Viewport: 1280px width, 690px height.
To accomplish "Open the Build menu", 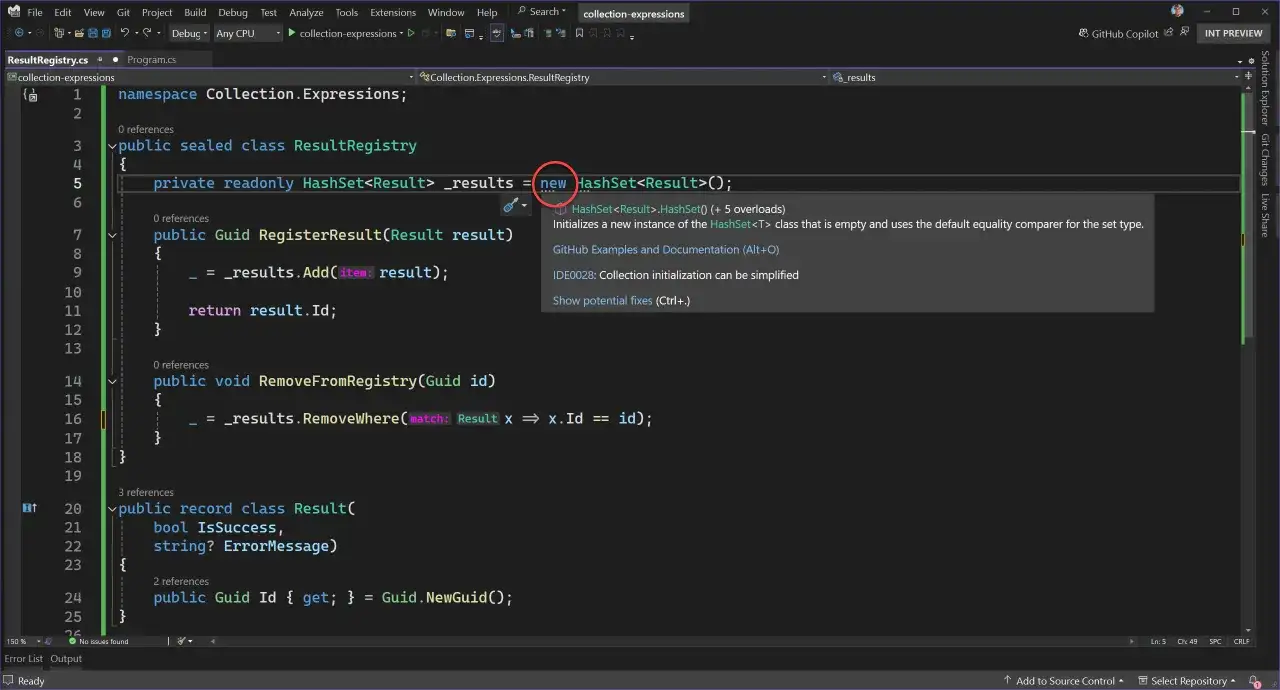I will [x=195, y=13].
